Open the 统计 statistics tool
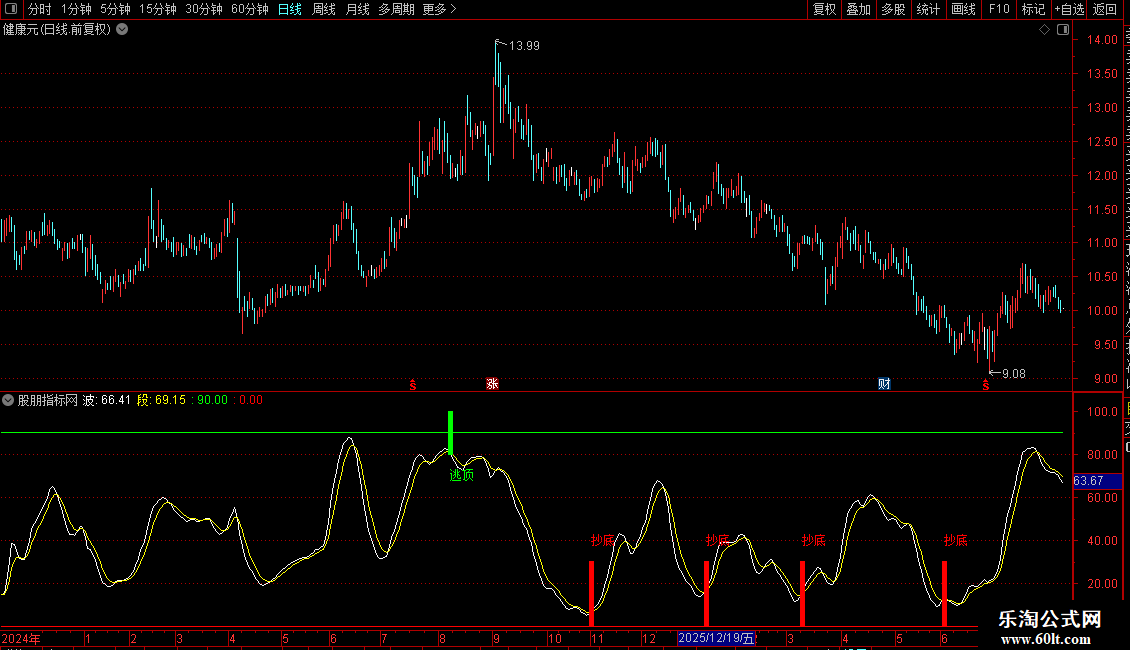Screen dimensions: 1130x650 click(x=927, y=9)
